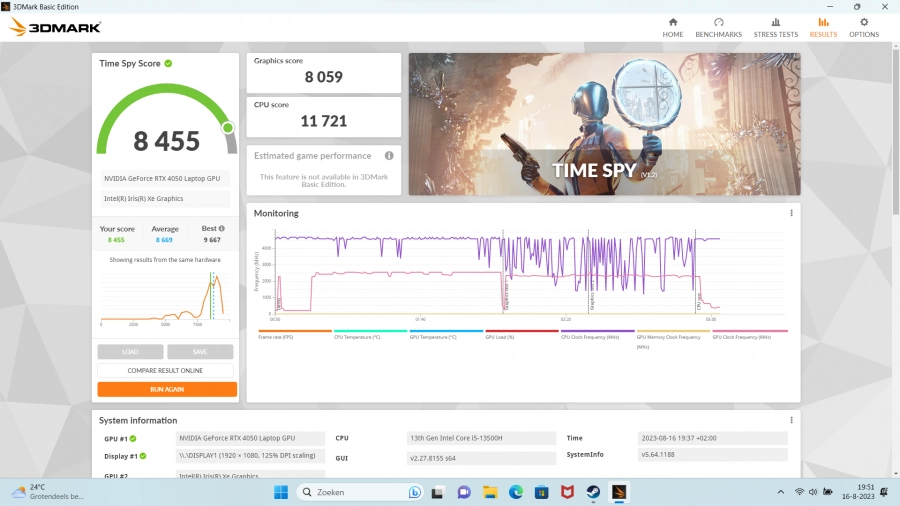Click the GUI version v2.27.8155 s64
This screenshot has height=506, width=900.
tap(481, 458)
